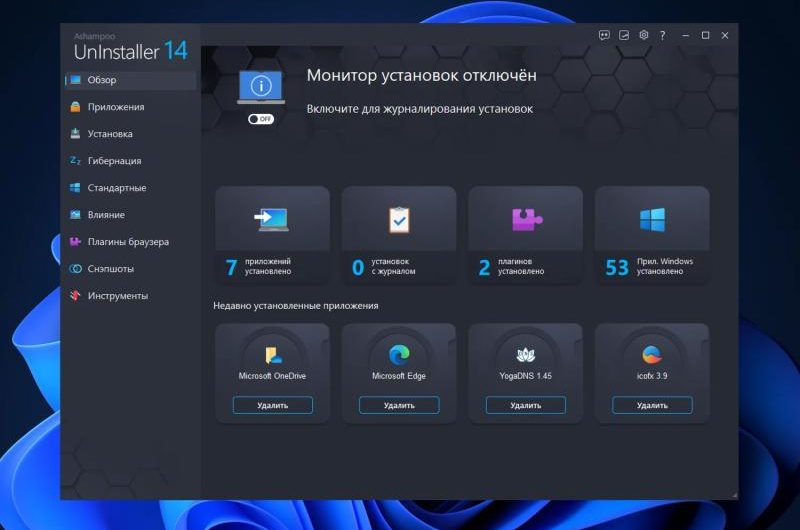Screen dimensions: 800x530
Task: Click the Microsoft Edge label
Action: pyautogui.click(x=399, y=376)
